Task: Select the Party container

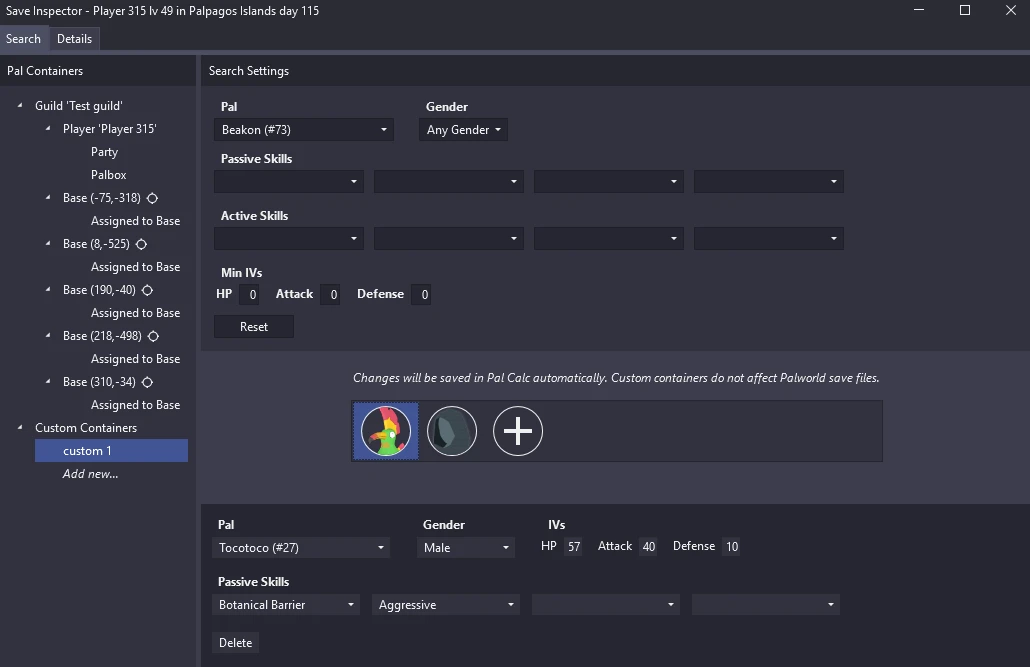Action: click(104, 152)
